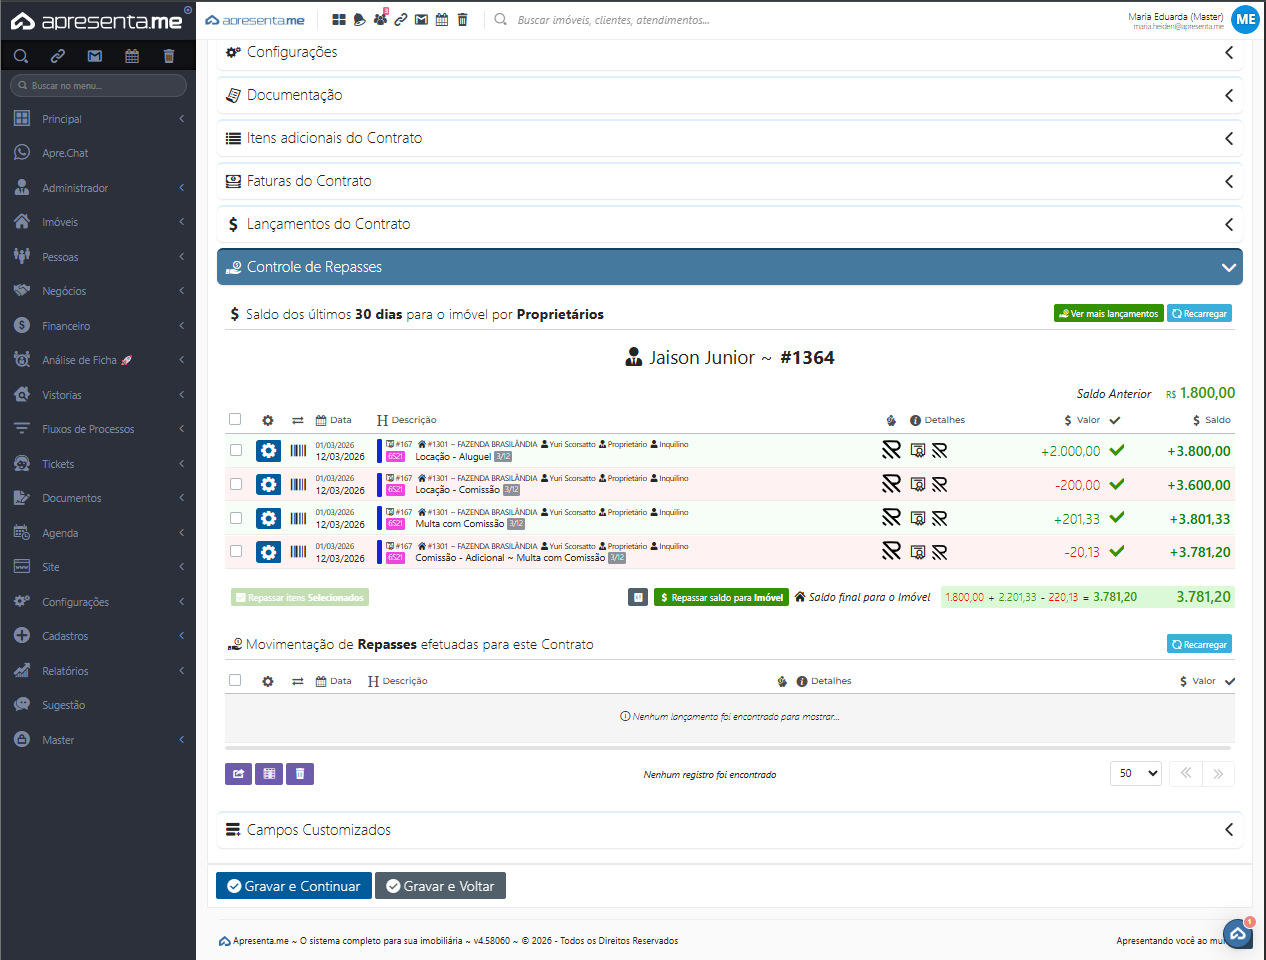Click purple export button below repasses table
The height and width of the screenshot is (960, 1266).
pyautogui.click(x=238, y=773)
